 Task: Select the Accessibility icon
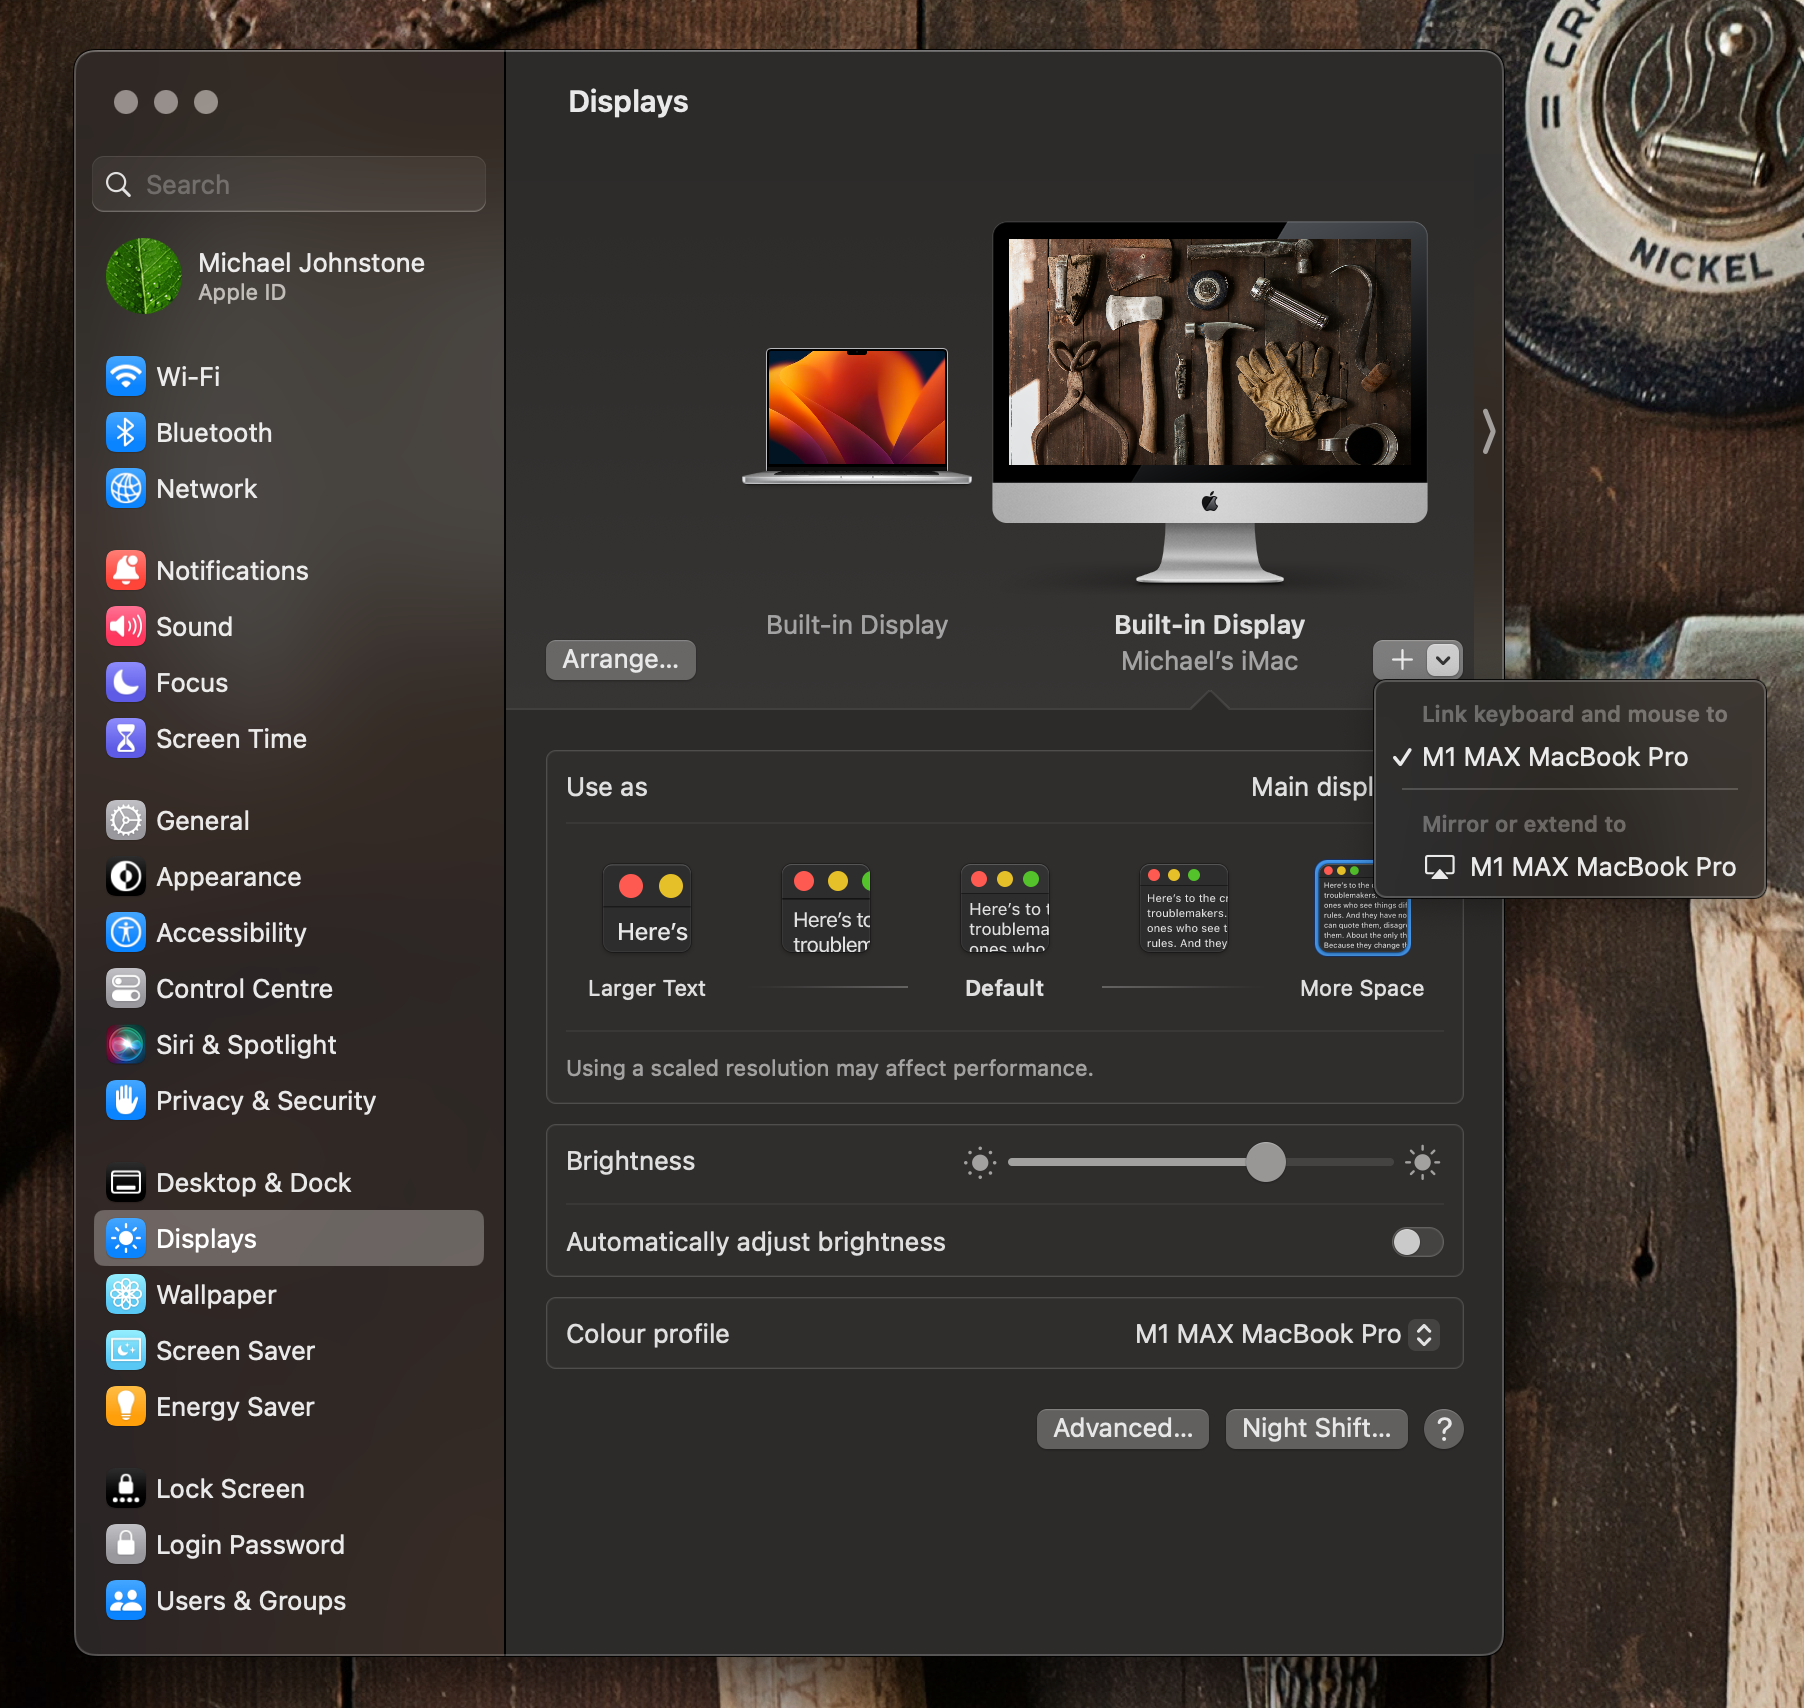pyautogui.click(x=126, y=933)
